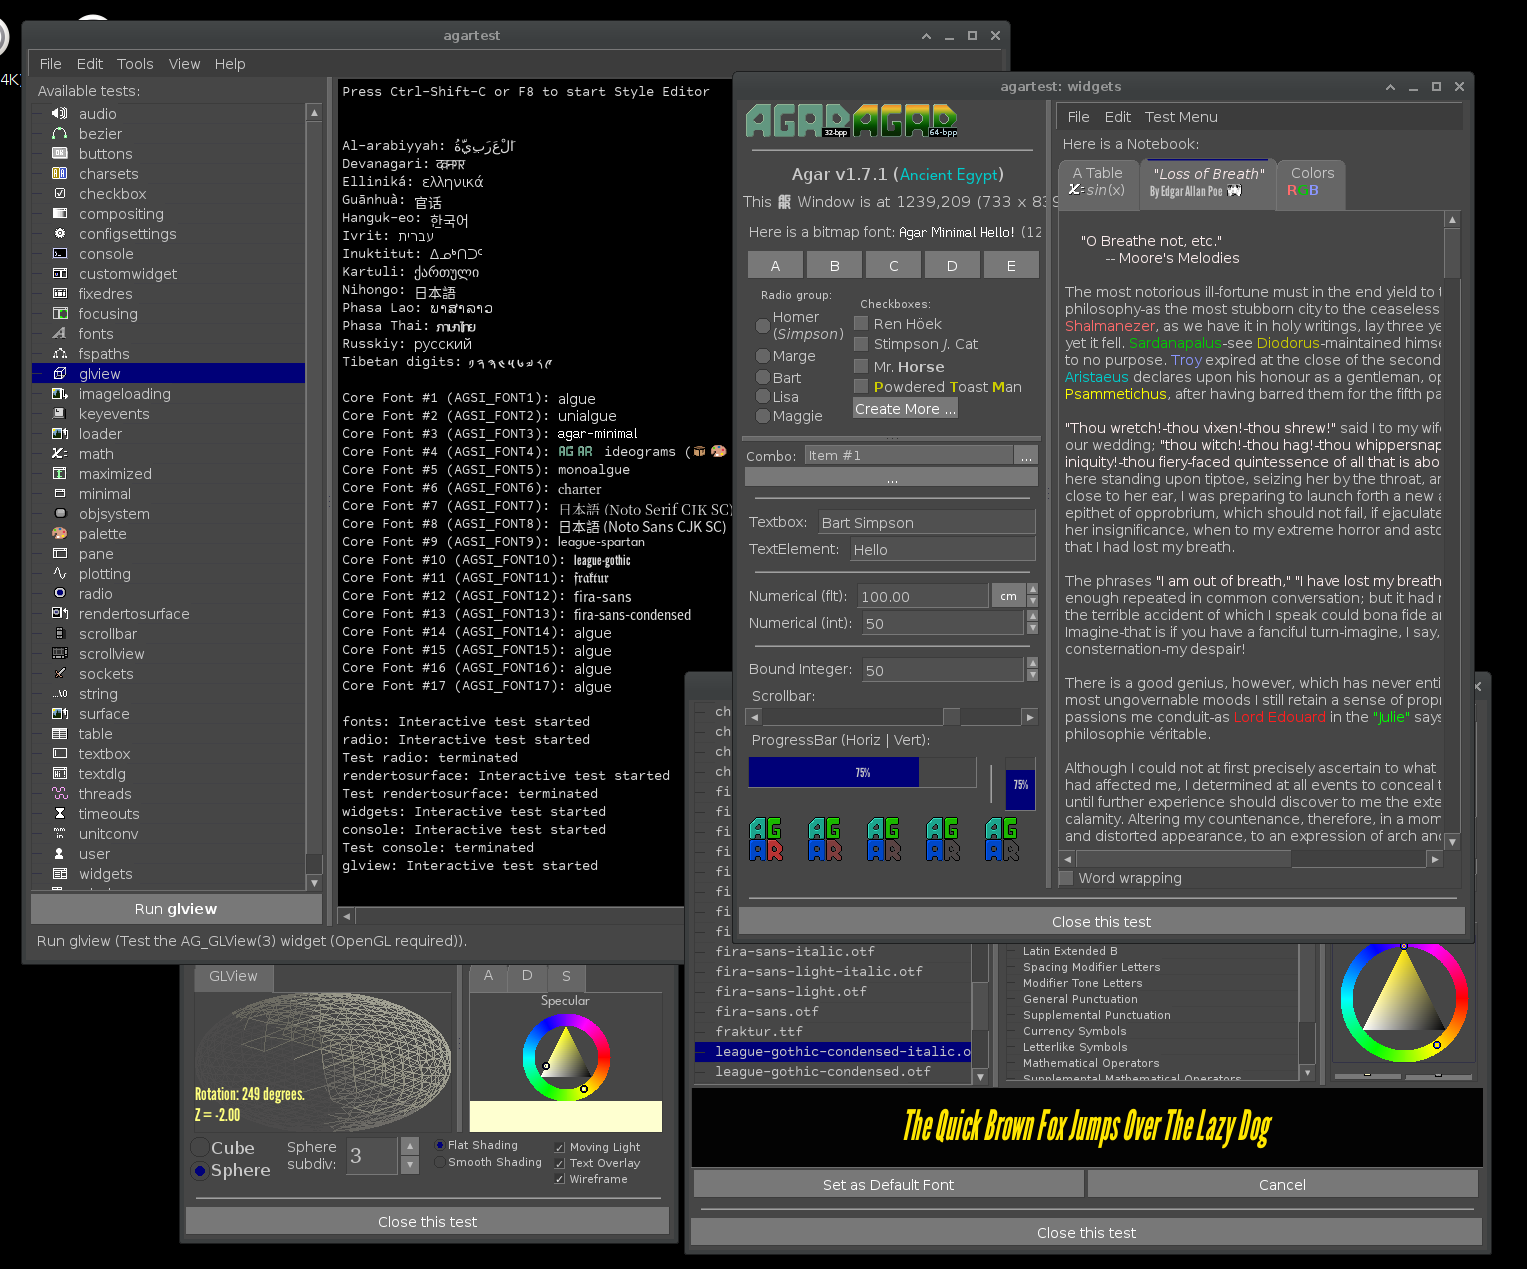This screenshot has width=1527, height=1269.
Task: Click the audio speaker icon in test list
Action: [x=59, y=114]
